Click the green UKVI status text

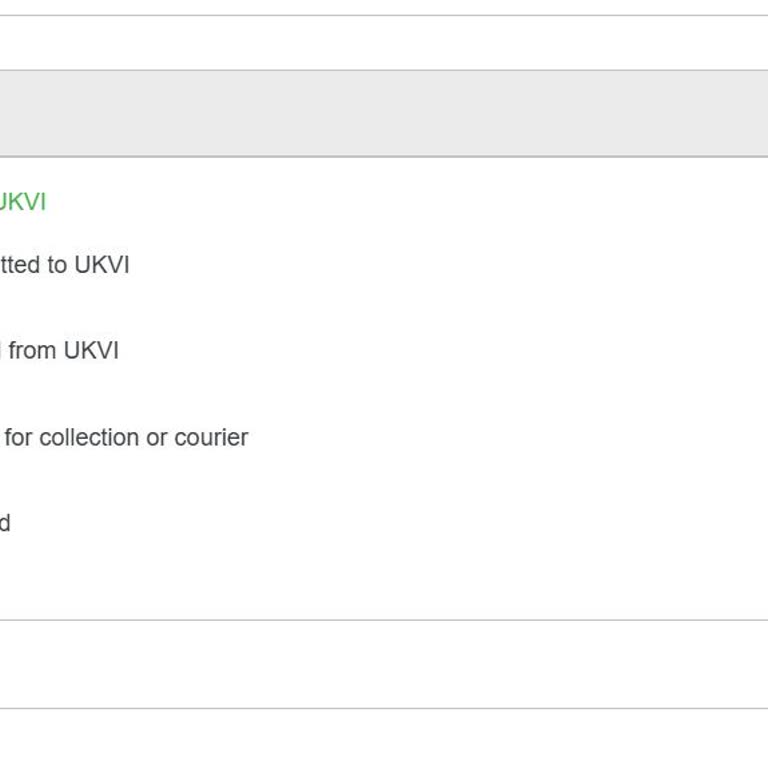tap(23, 202)
